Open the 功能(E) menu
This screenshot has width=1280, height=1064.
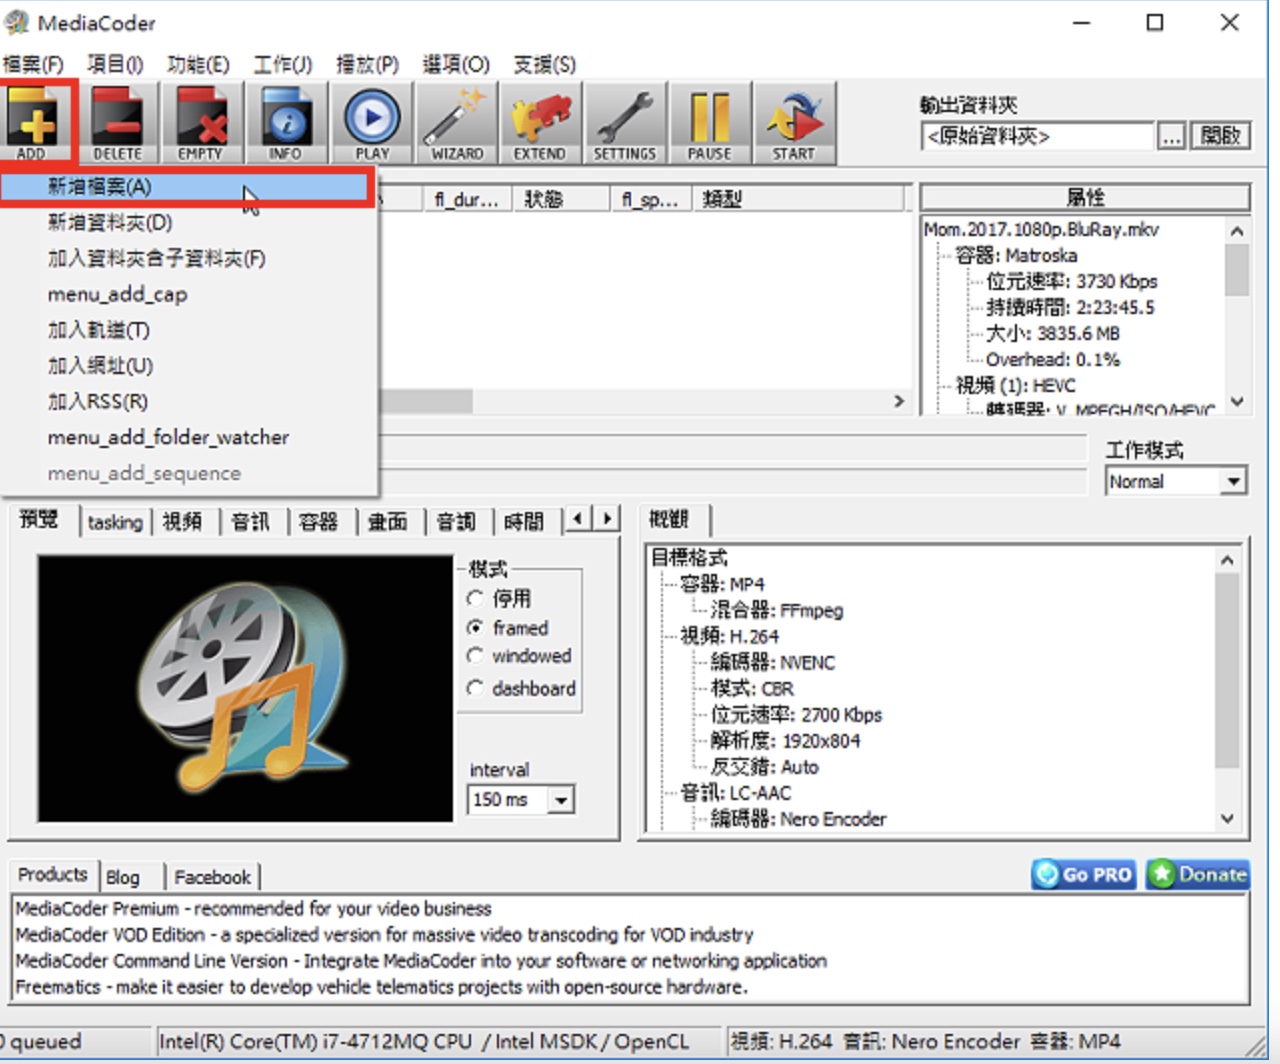(198, 65)
